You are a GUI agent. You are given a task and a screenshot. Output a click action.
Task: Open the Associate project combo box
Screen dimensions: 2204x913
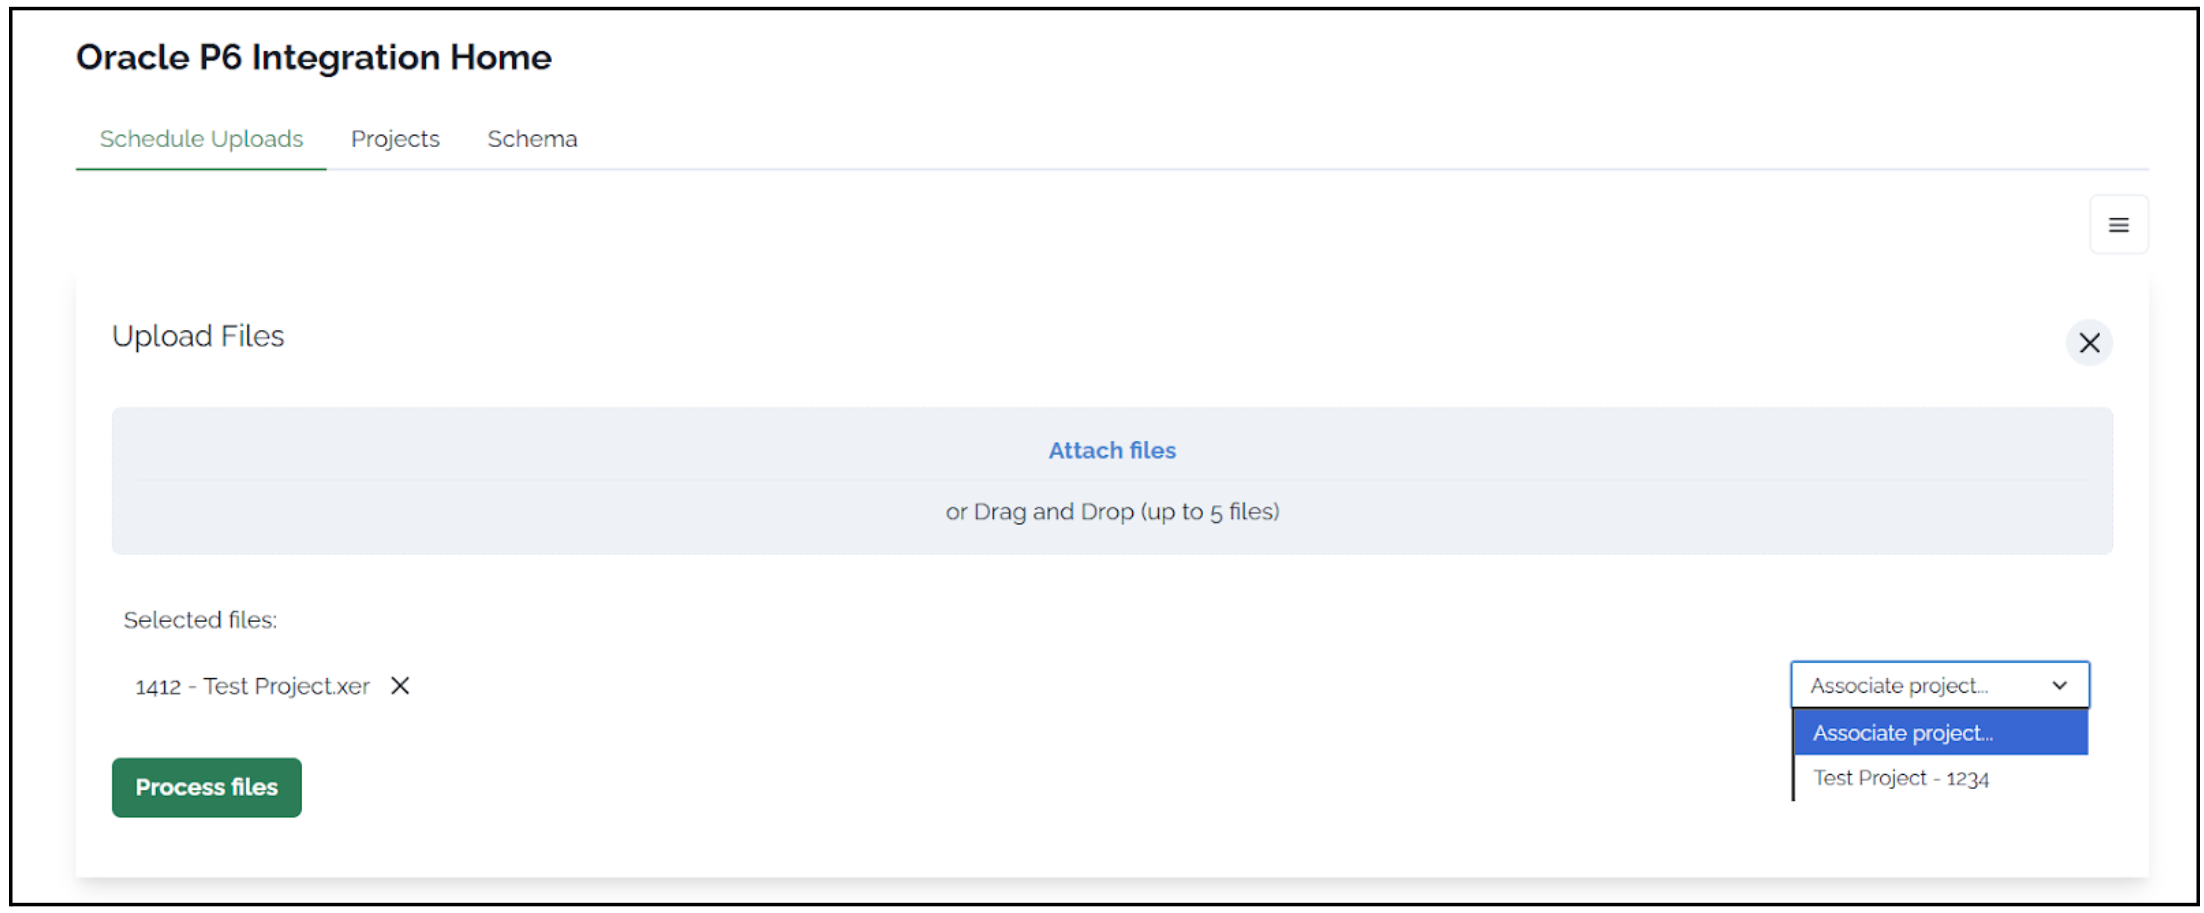pos(1938,685)
